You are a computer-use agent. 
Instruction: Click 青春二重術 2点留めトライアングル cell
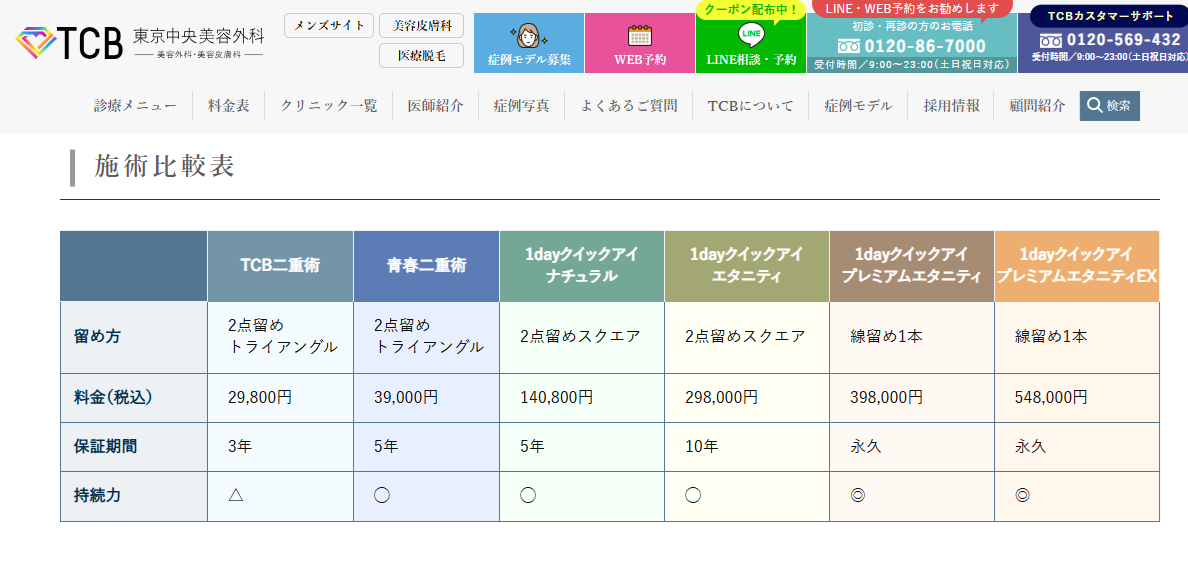click(x=429, y=336)
